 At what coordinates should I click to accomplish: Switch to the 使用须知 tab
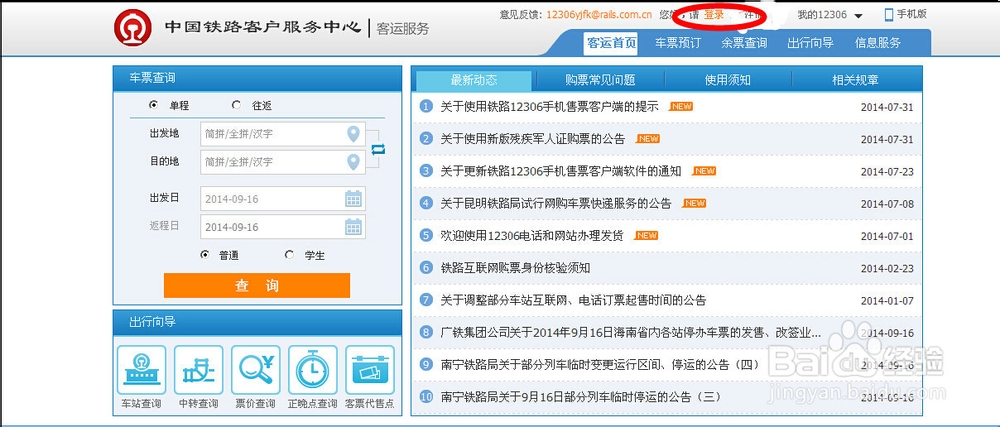(x=728, y=80)
